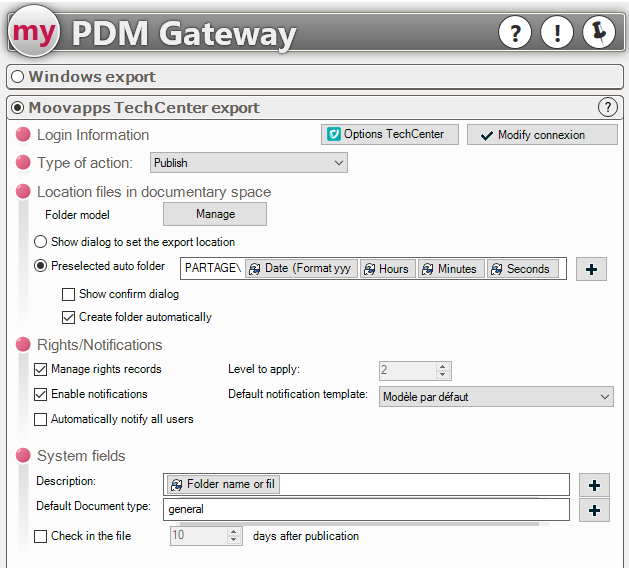
Task: Increase the Level to apply spinner value
Action: tap(444, 366)
